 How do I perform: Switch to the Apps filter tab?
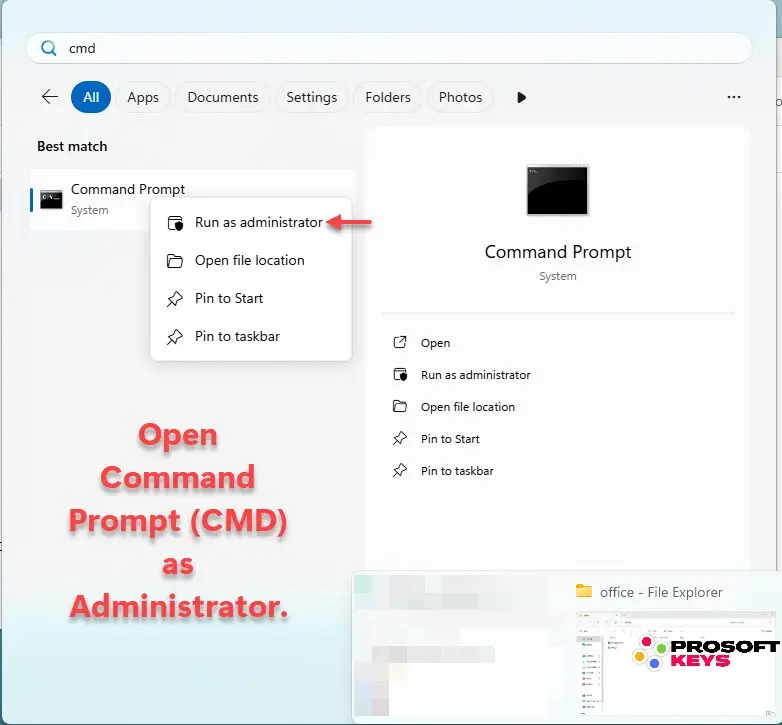point(143,97)
